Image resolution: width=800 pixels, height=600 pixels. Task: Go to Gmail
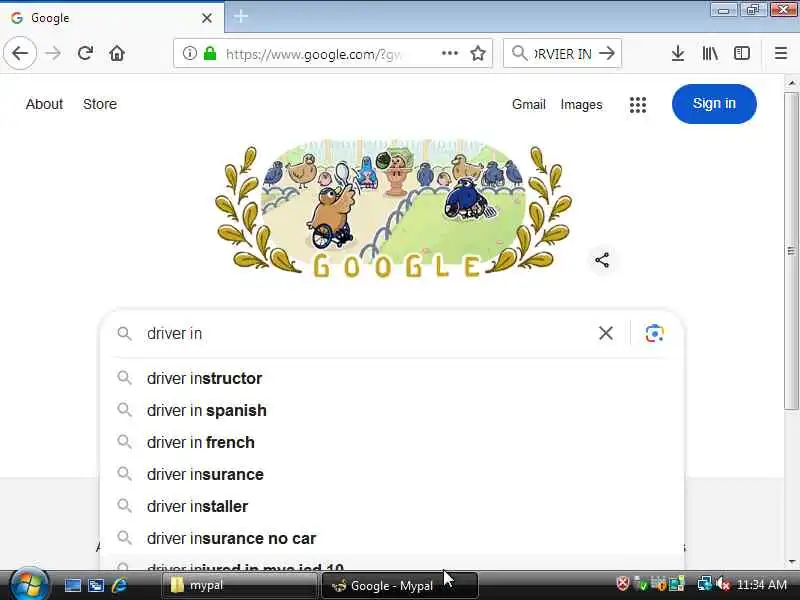click(529, 105)
